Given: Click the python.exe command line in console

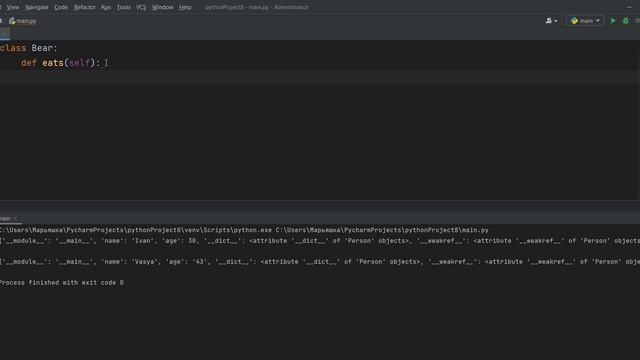Looking at the screenshot, I should [x=244, y=230].
